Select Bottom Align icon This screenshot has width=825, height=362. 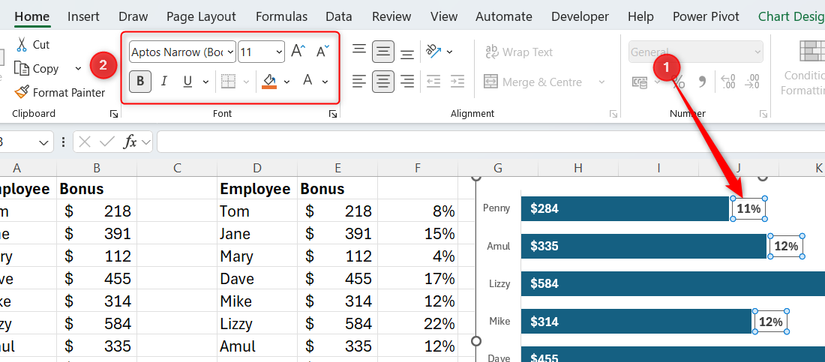click(x=407, y=53)
